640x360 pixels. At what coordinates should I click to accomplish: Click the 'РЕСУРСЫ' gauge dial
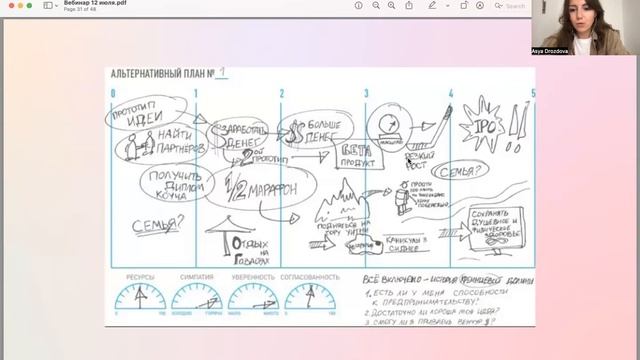point(140,296)
